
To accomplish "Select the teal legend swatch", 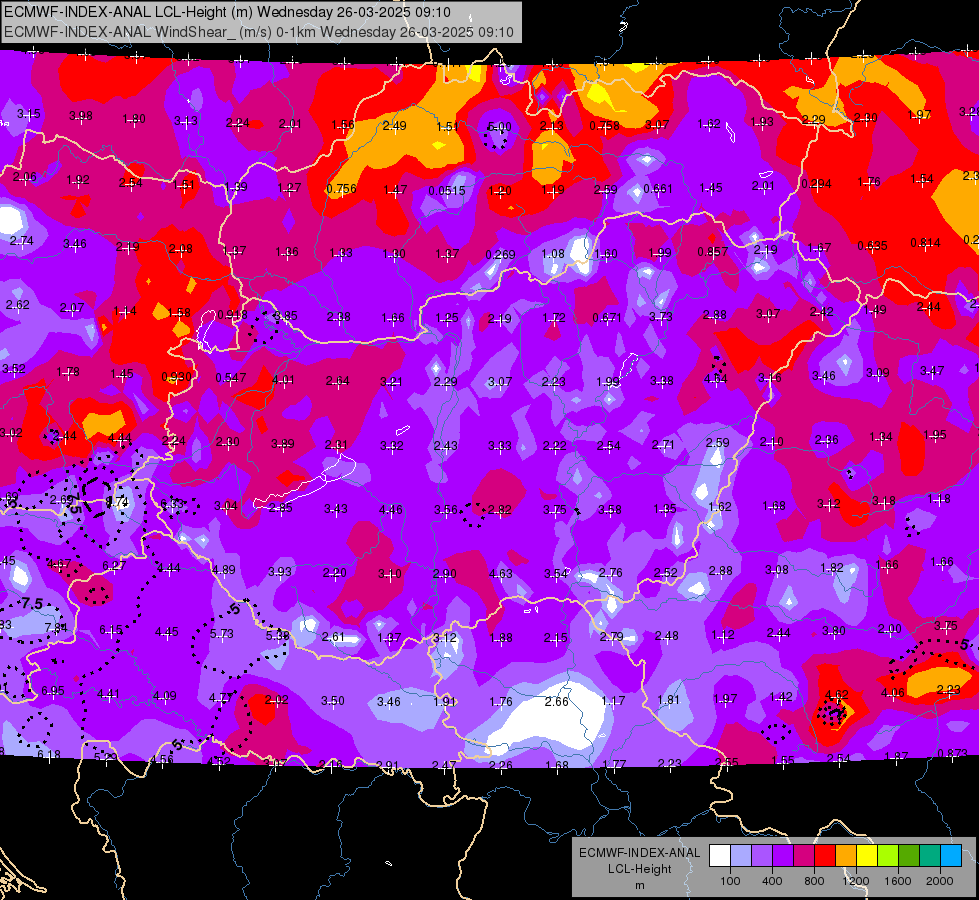I will click(930, 855).
